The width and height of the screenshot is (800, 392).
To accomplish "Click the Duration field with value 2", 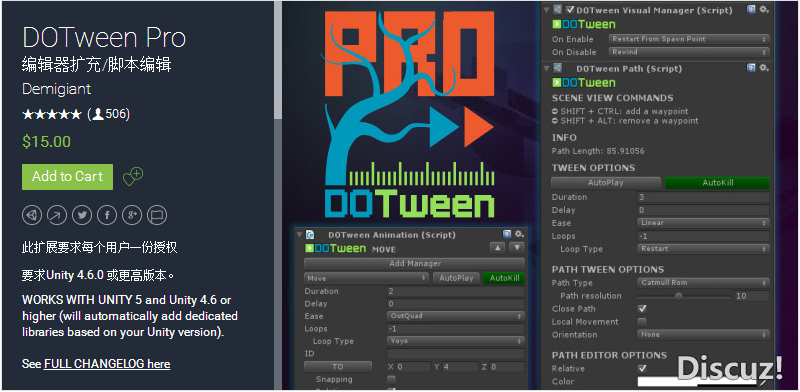I will click(x=456, y=291).
